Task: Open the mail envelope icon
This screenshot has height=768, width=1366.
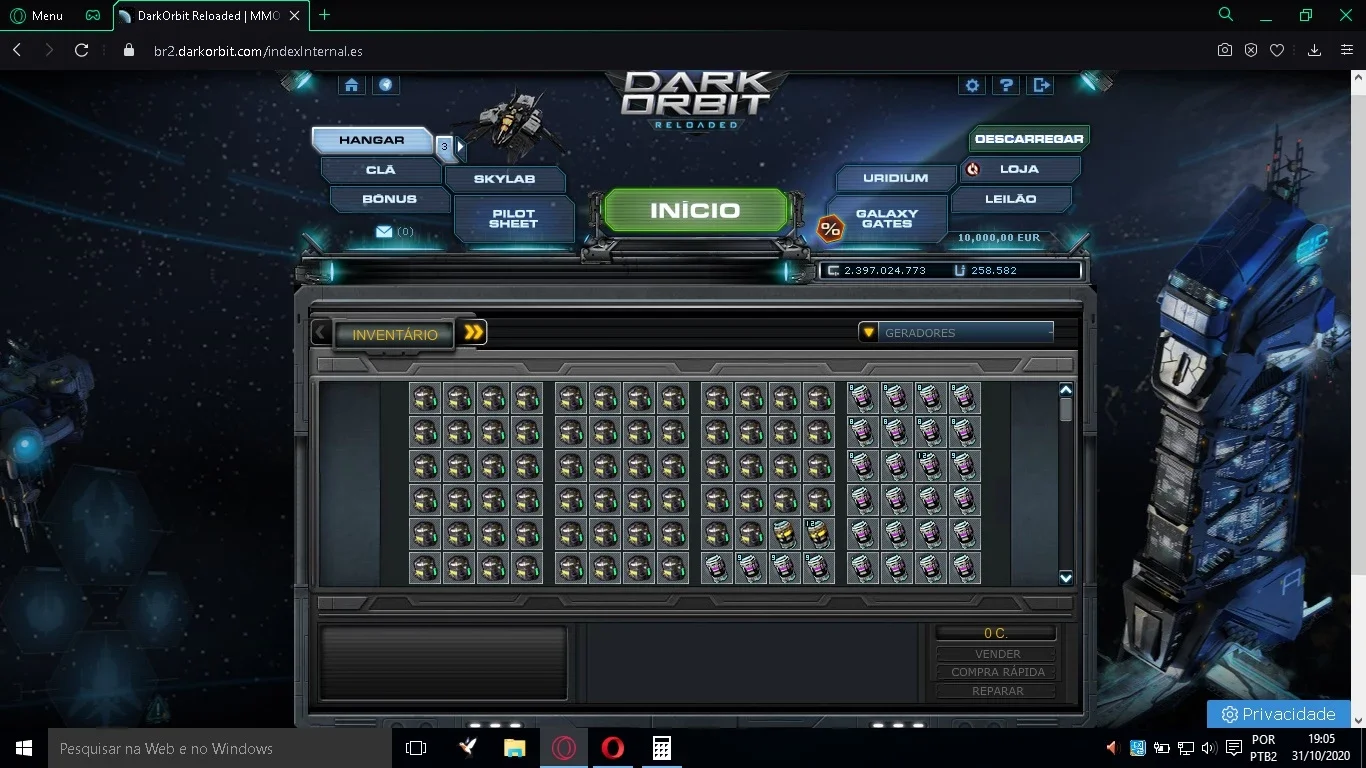Action: pyautogui.click(x=384, y=231)
